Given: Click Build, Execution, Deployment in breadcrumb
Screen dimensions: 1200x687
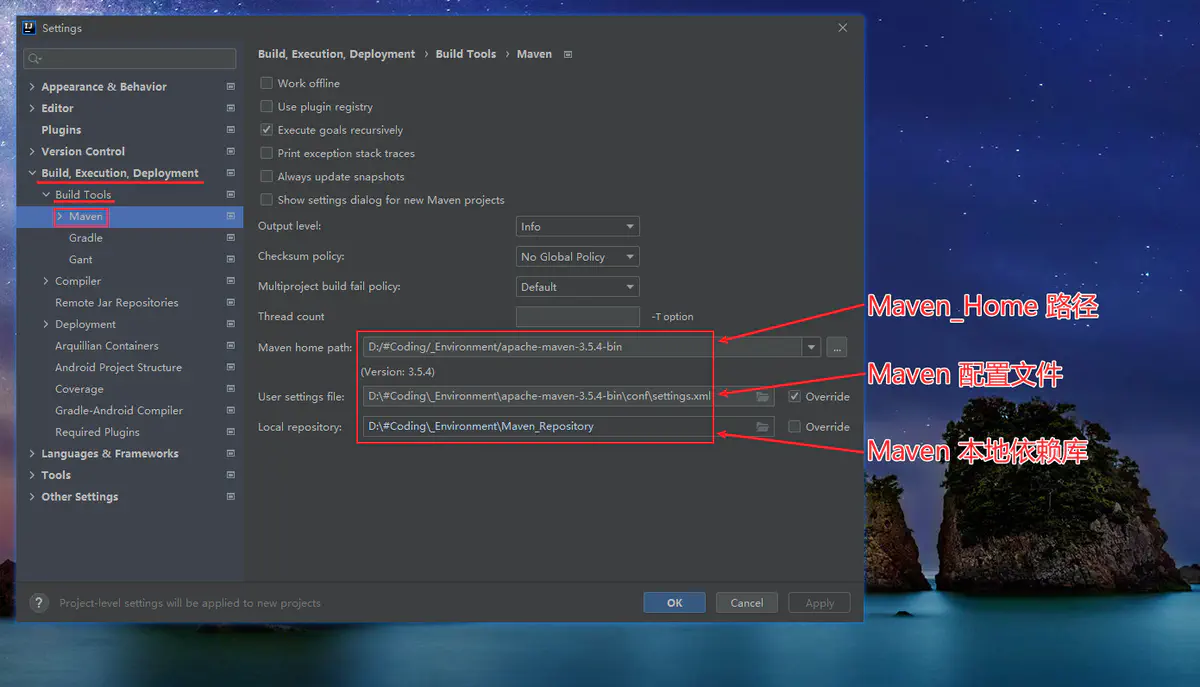Looking at the screenshot, I should tap(336, 54).
